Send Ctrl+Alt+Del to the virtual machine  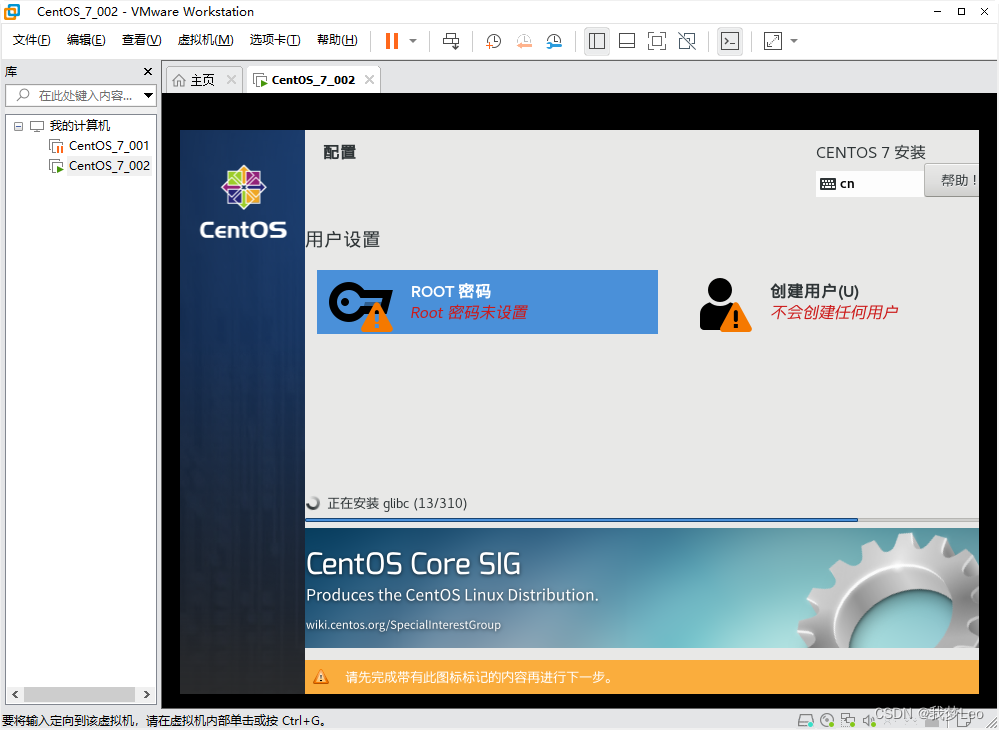click(451, 41)
